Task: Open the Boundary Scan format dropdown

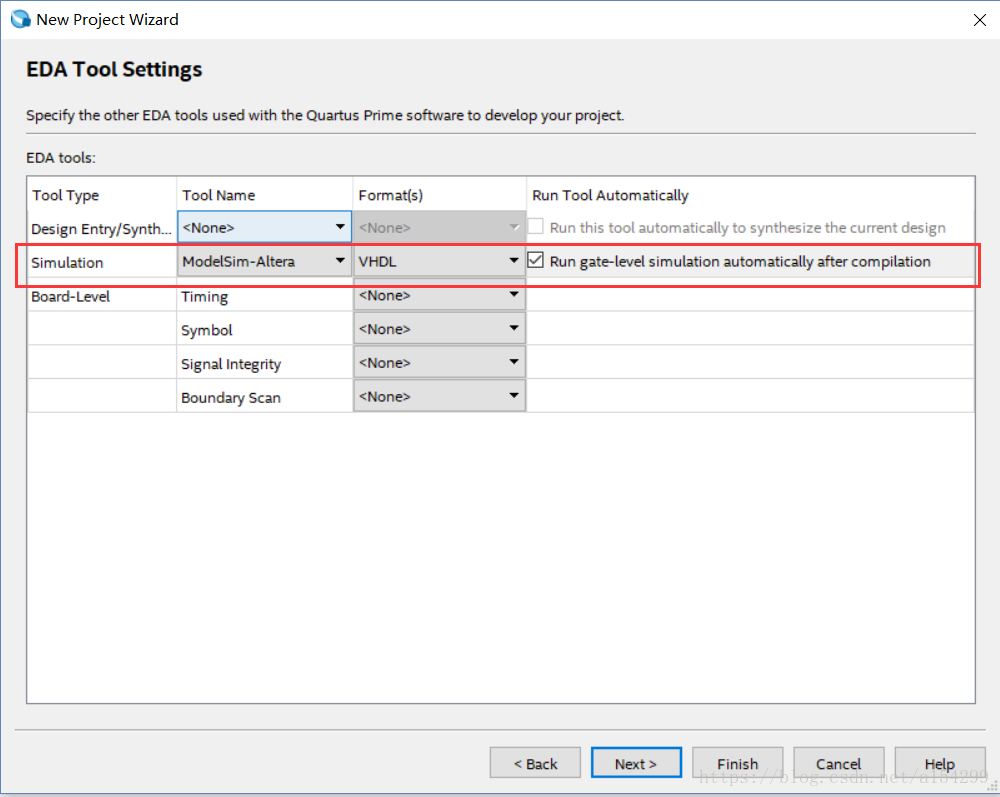Action: click(x=439, y=396)
